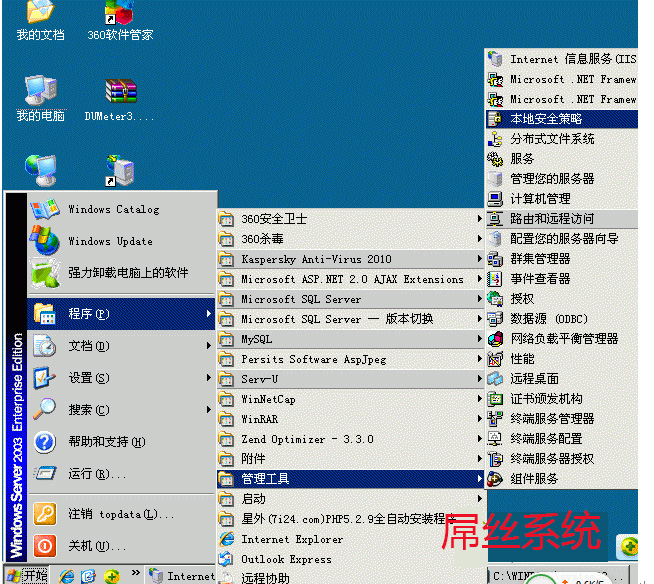The image size is (654, 584).
Task: Open 360杀毒 program folder
Action: pyautogui.click(x=350, y=239)
